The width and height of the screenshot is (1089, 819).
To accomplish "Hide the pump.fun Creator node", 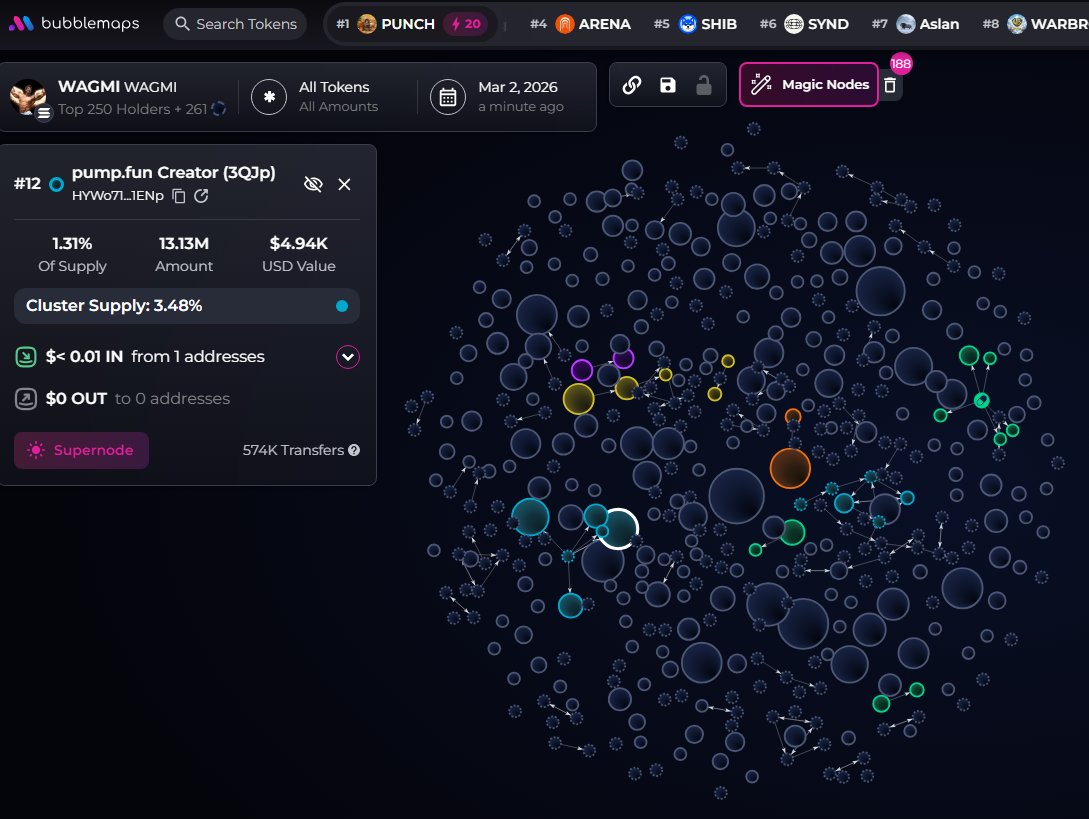I will (x=313, y=184).
